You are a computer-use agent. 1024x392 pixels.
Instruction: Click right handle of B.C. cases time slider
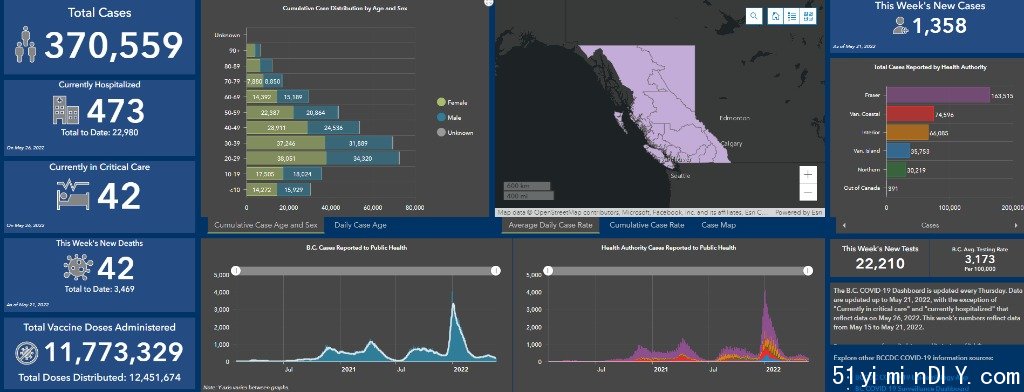(496, 270)
